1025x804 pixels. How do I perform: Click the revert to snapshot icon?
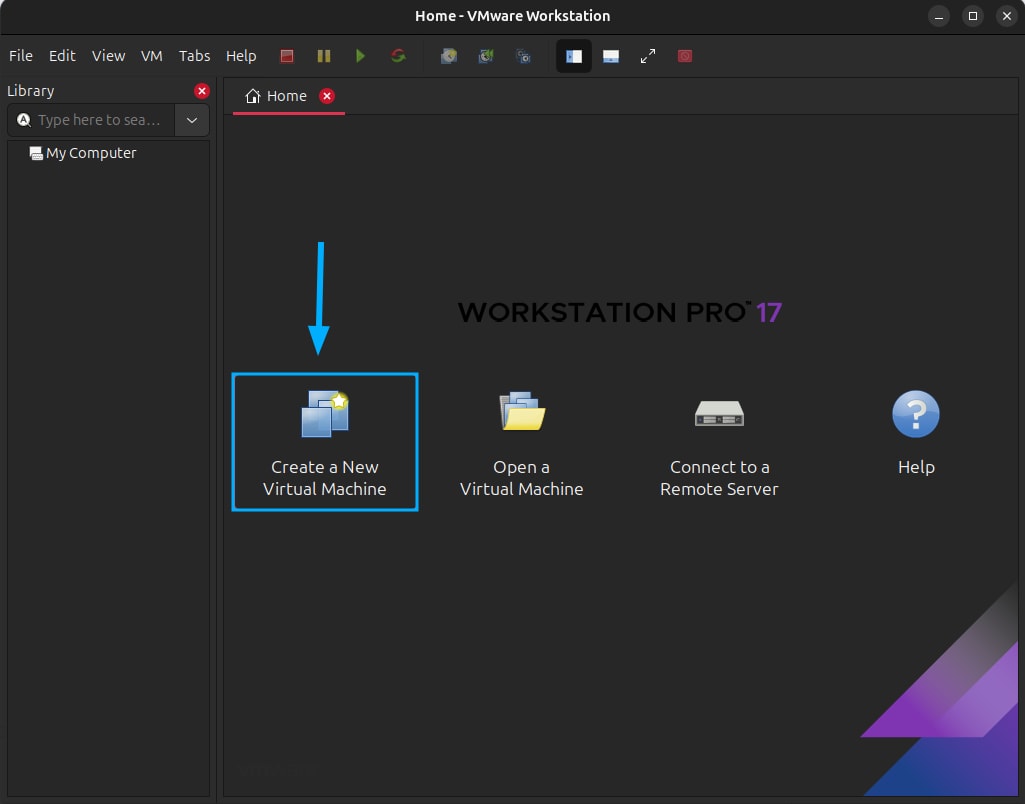coord(486,56)
